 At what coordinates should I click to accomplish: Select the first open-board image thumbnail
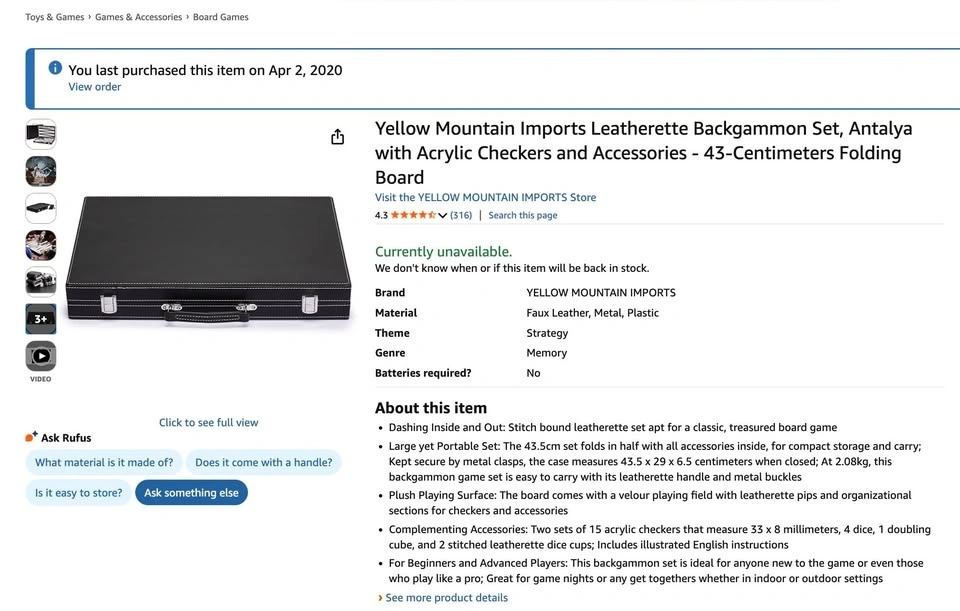pyautogui.click(x=41, y=134)
